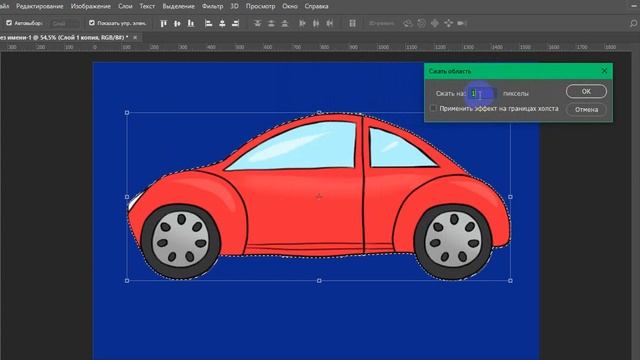
Task: Click the transform center reference point
Action: click(x=319, y=197)
